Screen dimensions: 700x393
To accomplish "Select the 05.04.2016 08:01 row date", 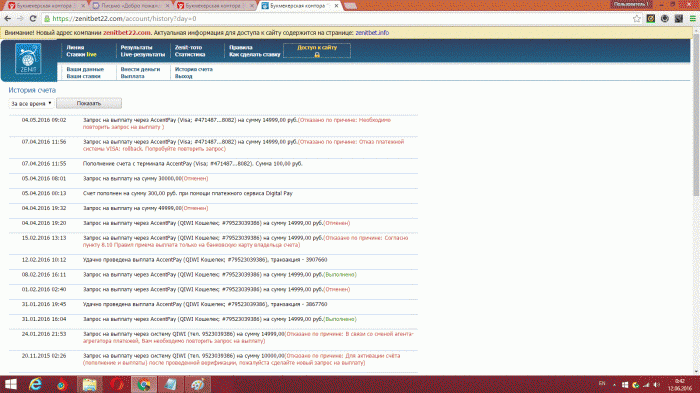I will [44, 179].
